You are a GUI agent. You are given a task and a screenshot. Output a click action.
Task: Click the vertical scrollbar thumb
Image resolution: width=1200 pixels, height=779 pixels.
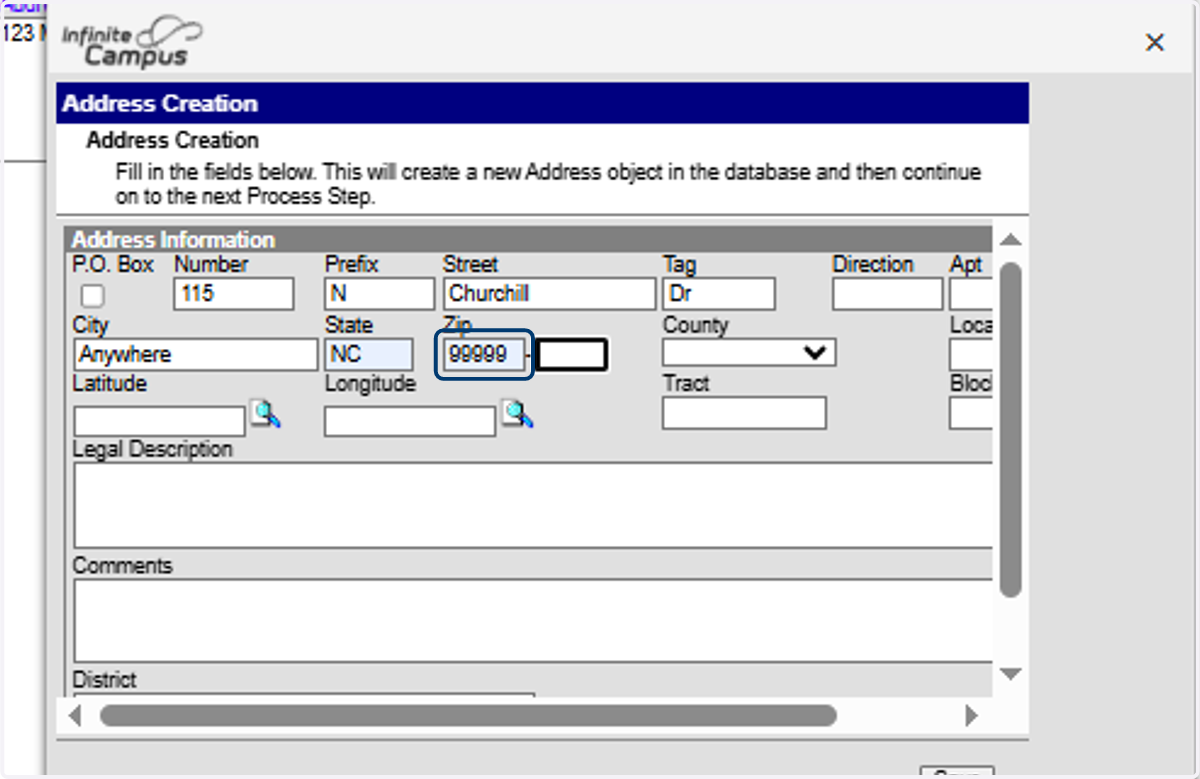pos(1010,430)
